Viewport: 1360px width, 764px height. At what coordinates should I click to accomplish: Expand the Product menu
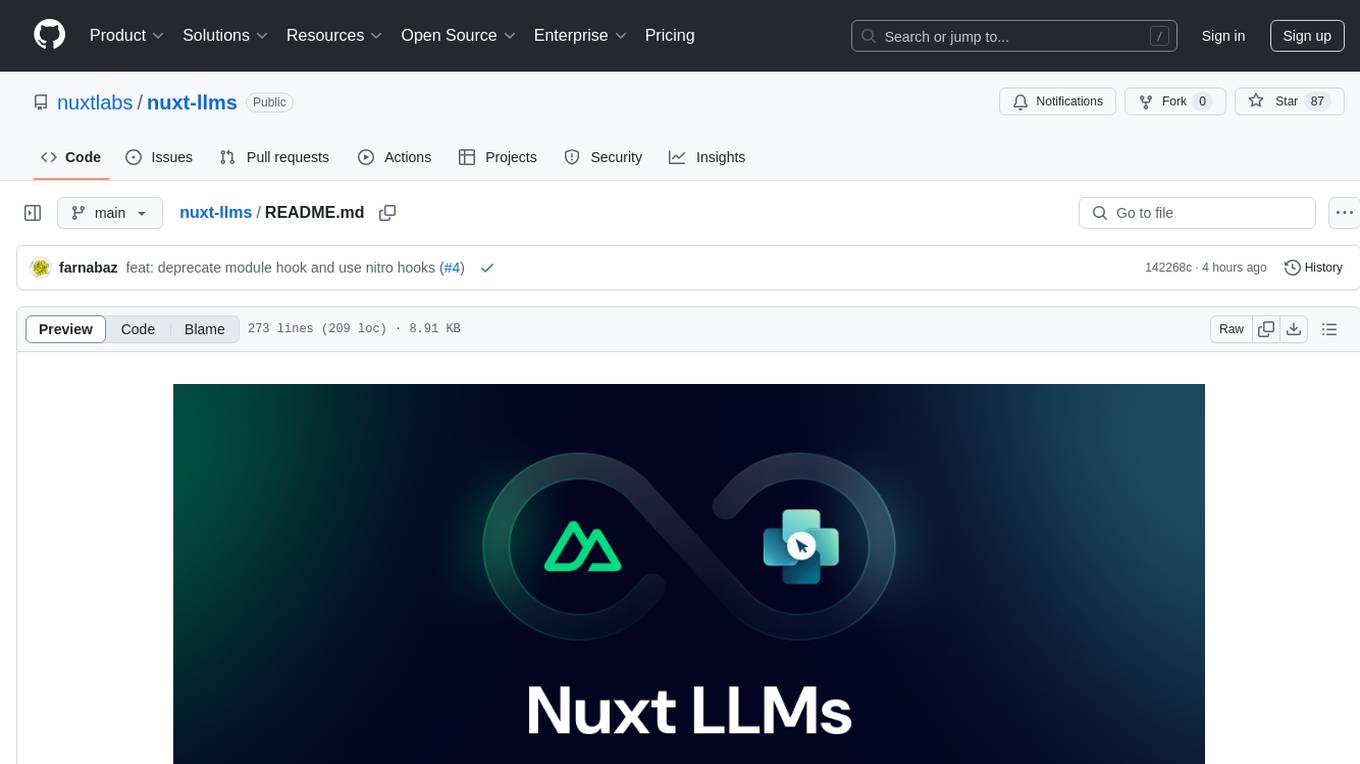pyautogui.click(x=127, y=35)
